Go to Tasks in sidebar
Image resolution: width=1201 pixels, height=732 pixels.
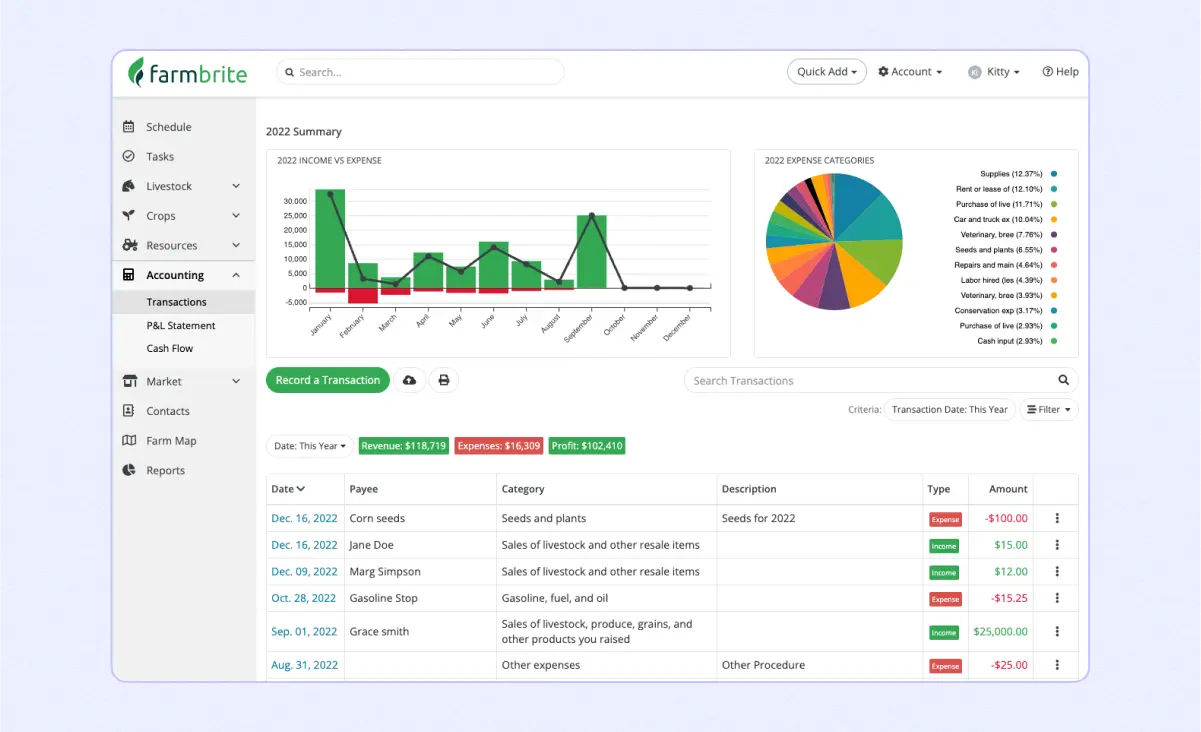pos(160,156)
